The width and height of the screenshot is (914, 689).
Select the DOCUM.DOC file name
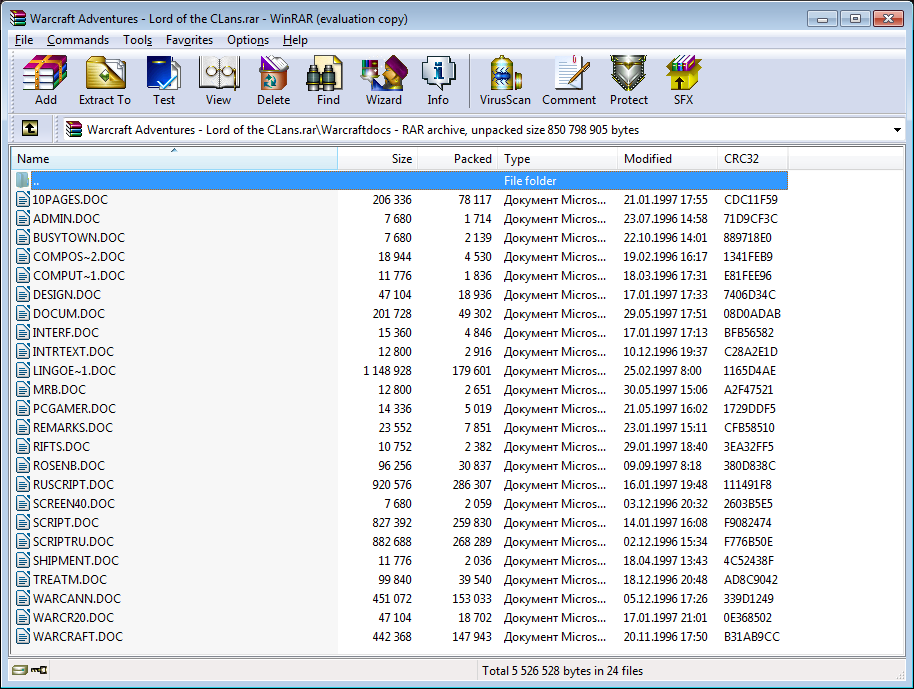[69, 314]
